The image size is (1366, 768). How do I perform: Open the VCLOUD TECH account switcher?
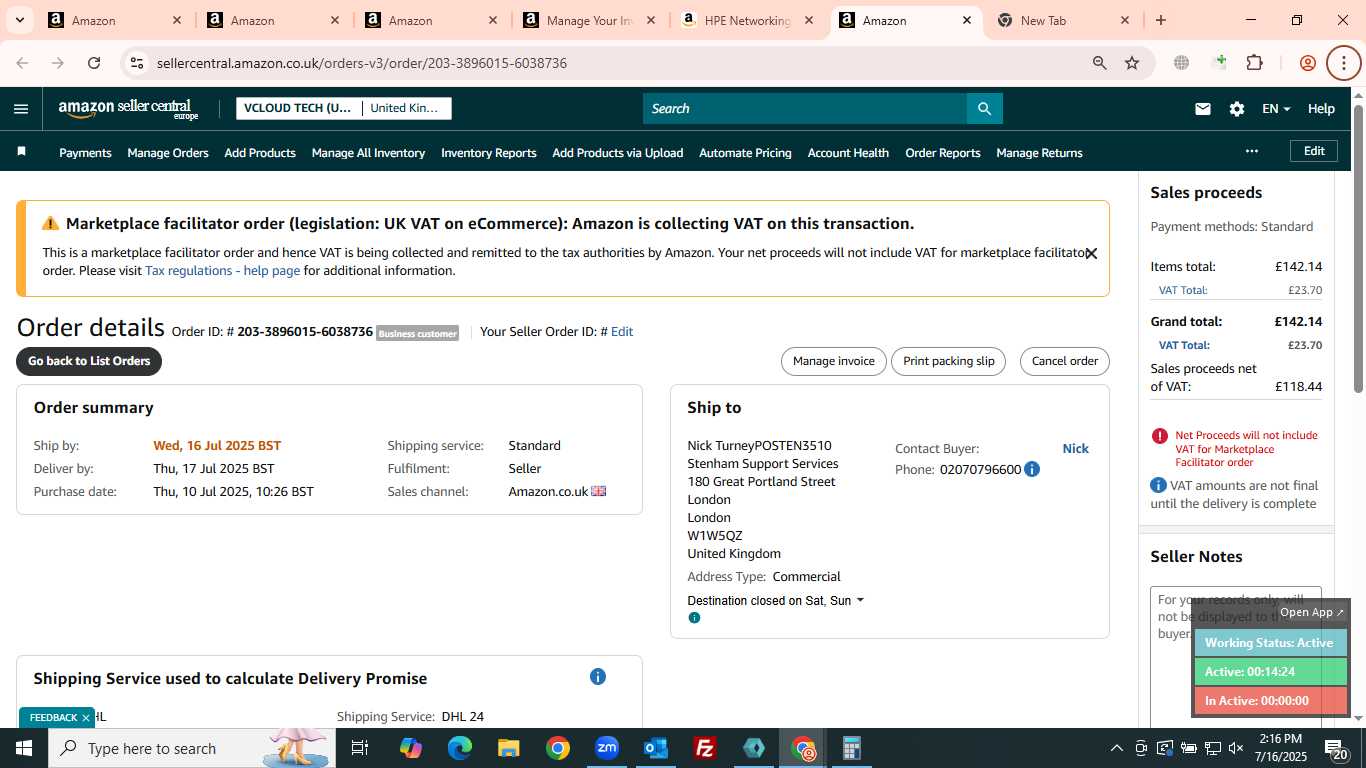(298, 108)
